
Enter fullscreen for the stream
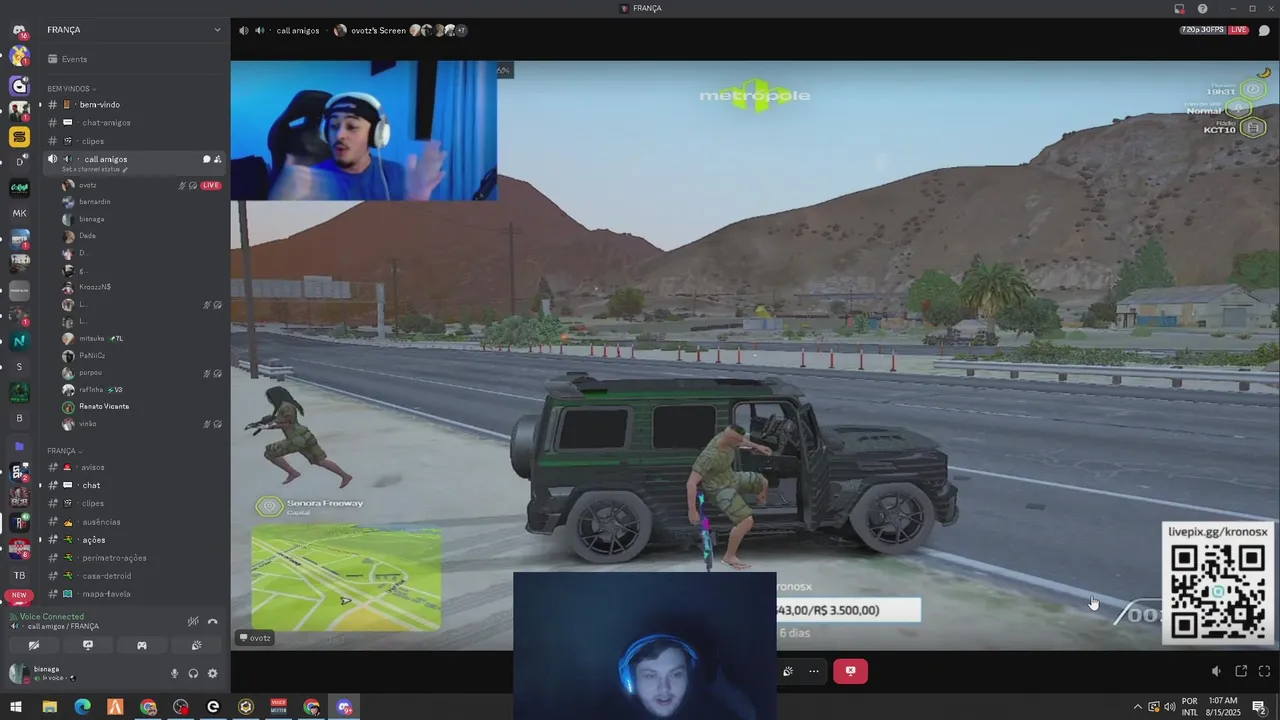[1264, 671]
